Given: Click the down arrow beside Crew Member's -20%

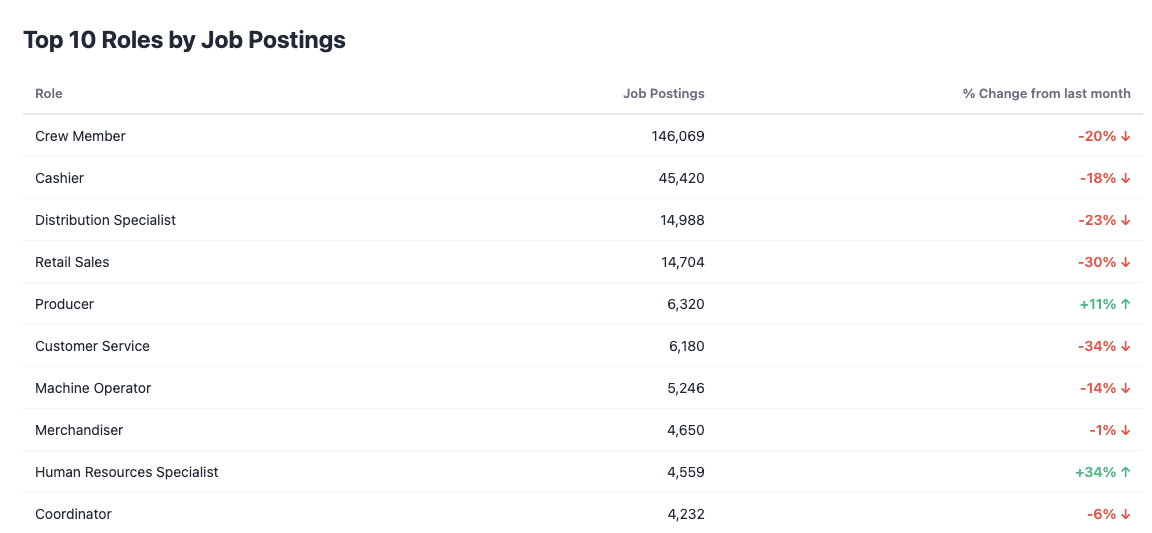Looking at the screenshot, I should tap(1126, 136).
